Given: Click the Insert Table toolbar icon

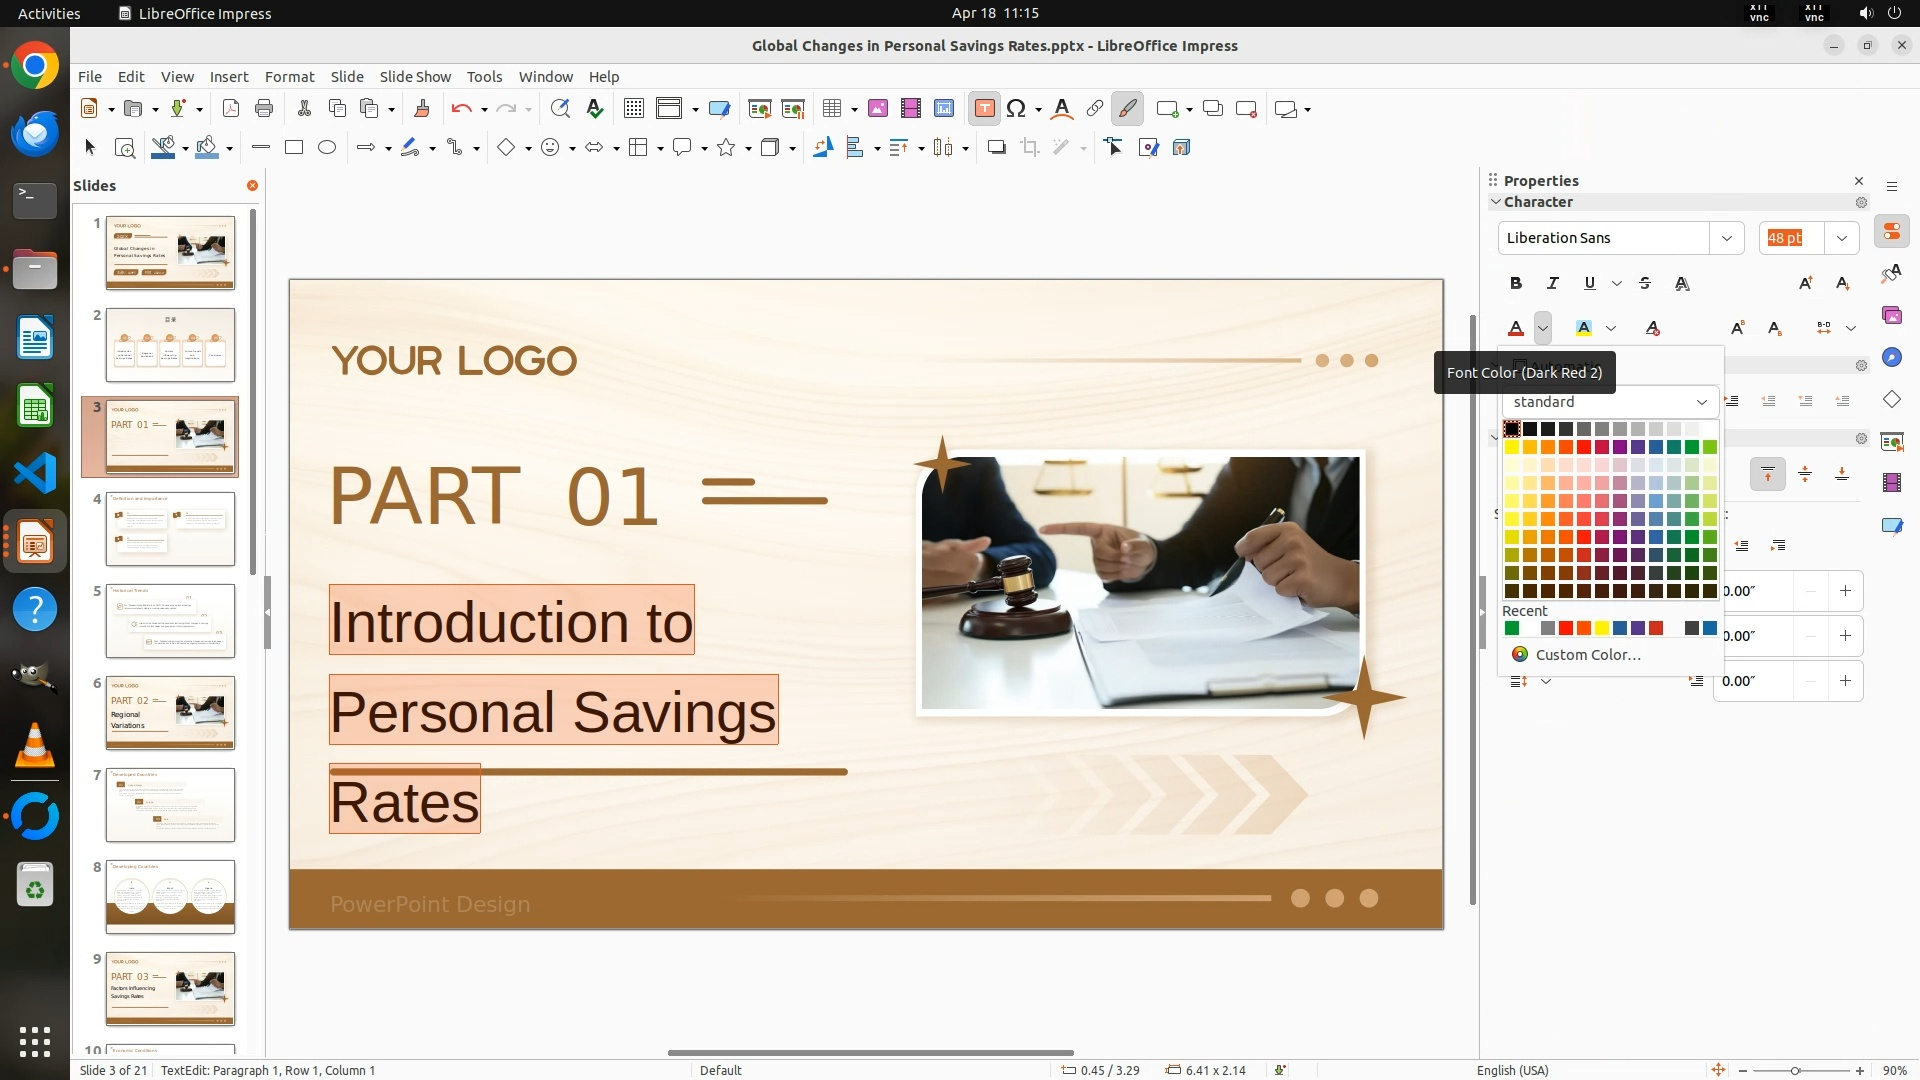Looking at the screenshot, I should click(x=831, y=109).
